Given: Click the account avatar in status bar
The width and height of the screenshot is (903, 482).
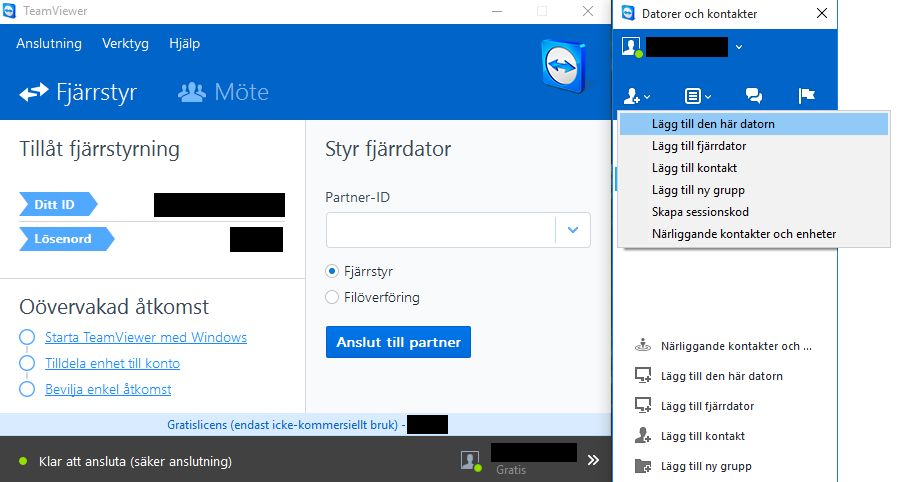Looking at the screenshot, I should [471, 461].
